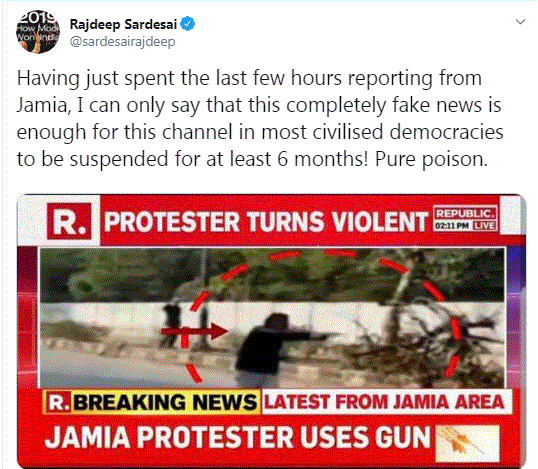Open Rajdeep Sardesai's profile picture

tap(38, 32)
